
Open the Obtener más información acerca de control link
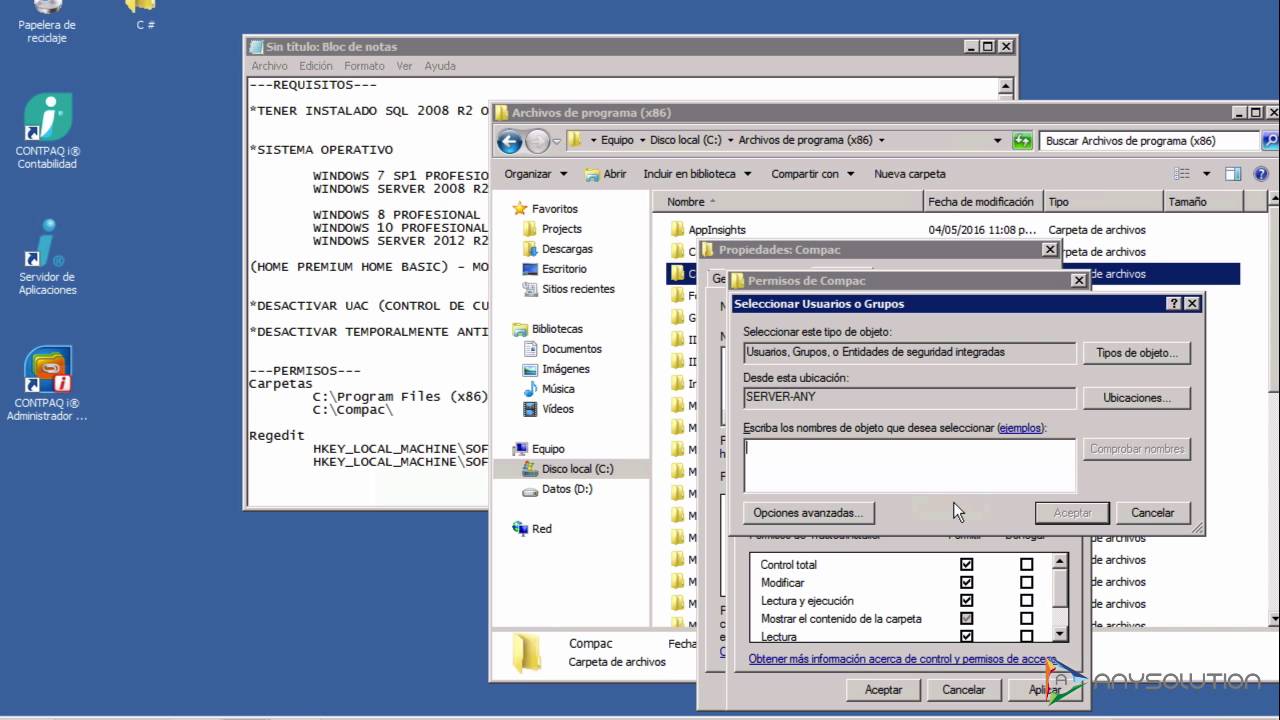point(902,659)
